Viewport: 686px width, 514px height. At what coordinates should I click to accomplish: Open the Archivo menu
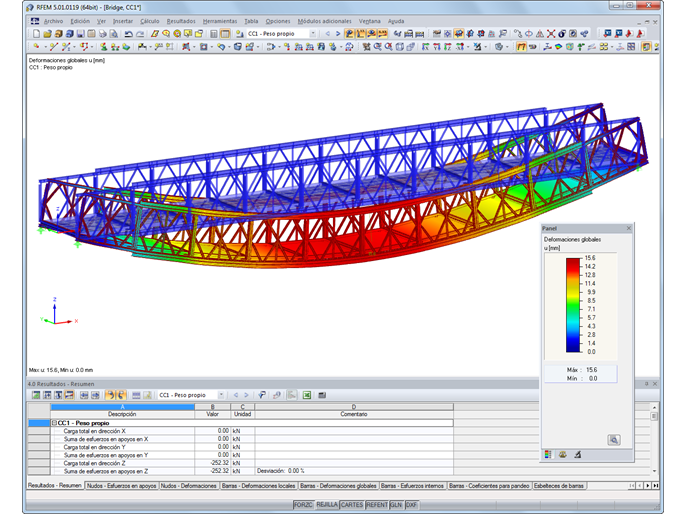point(53,21)
